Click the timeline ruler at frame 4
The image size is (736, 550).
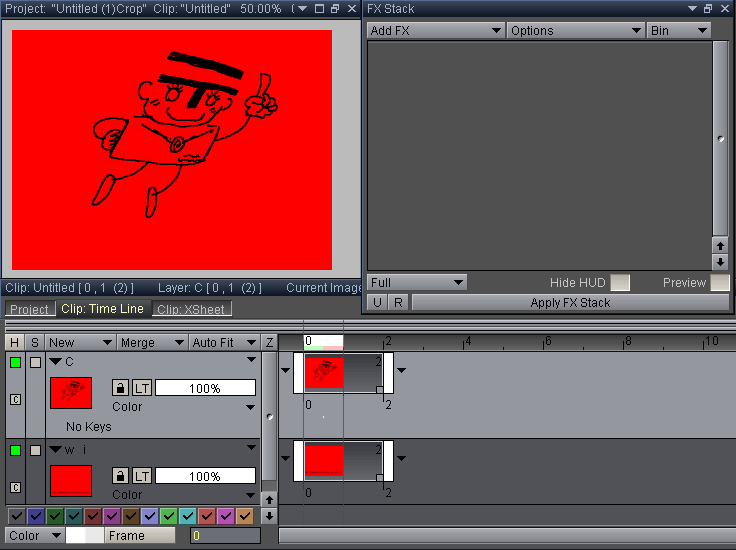(x=464, y=342)
